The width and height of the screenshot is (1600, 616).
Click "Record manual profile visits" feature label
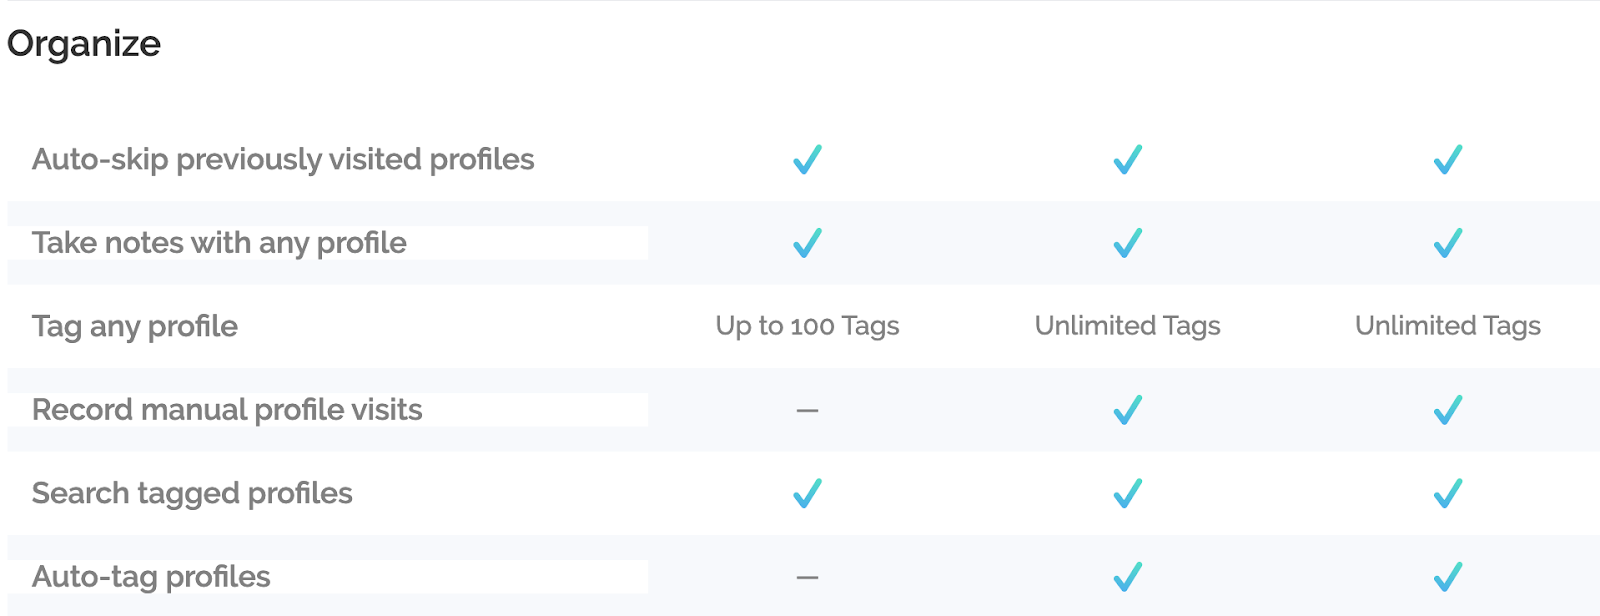tap(227, 410)
